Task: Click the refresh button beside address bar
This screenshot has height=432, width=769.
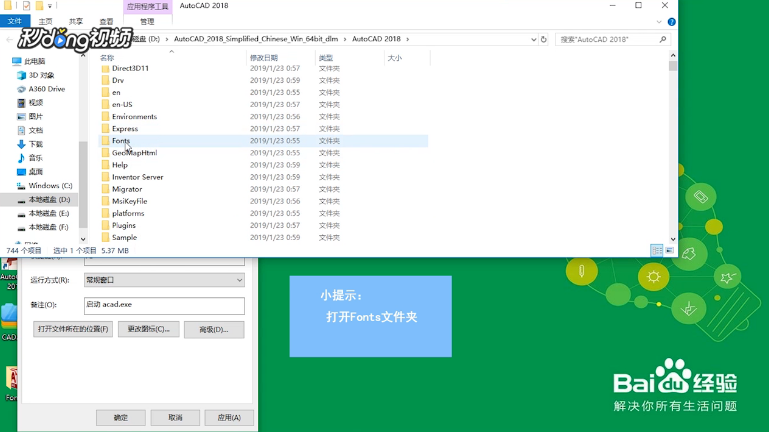Action: point(543,39)
